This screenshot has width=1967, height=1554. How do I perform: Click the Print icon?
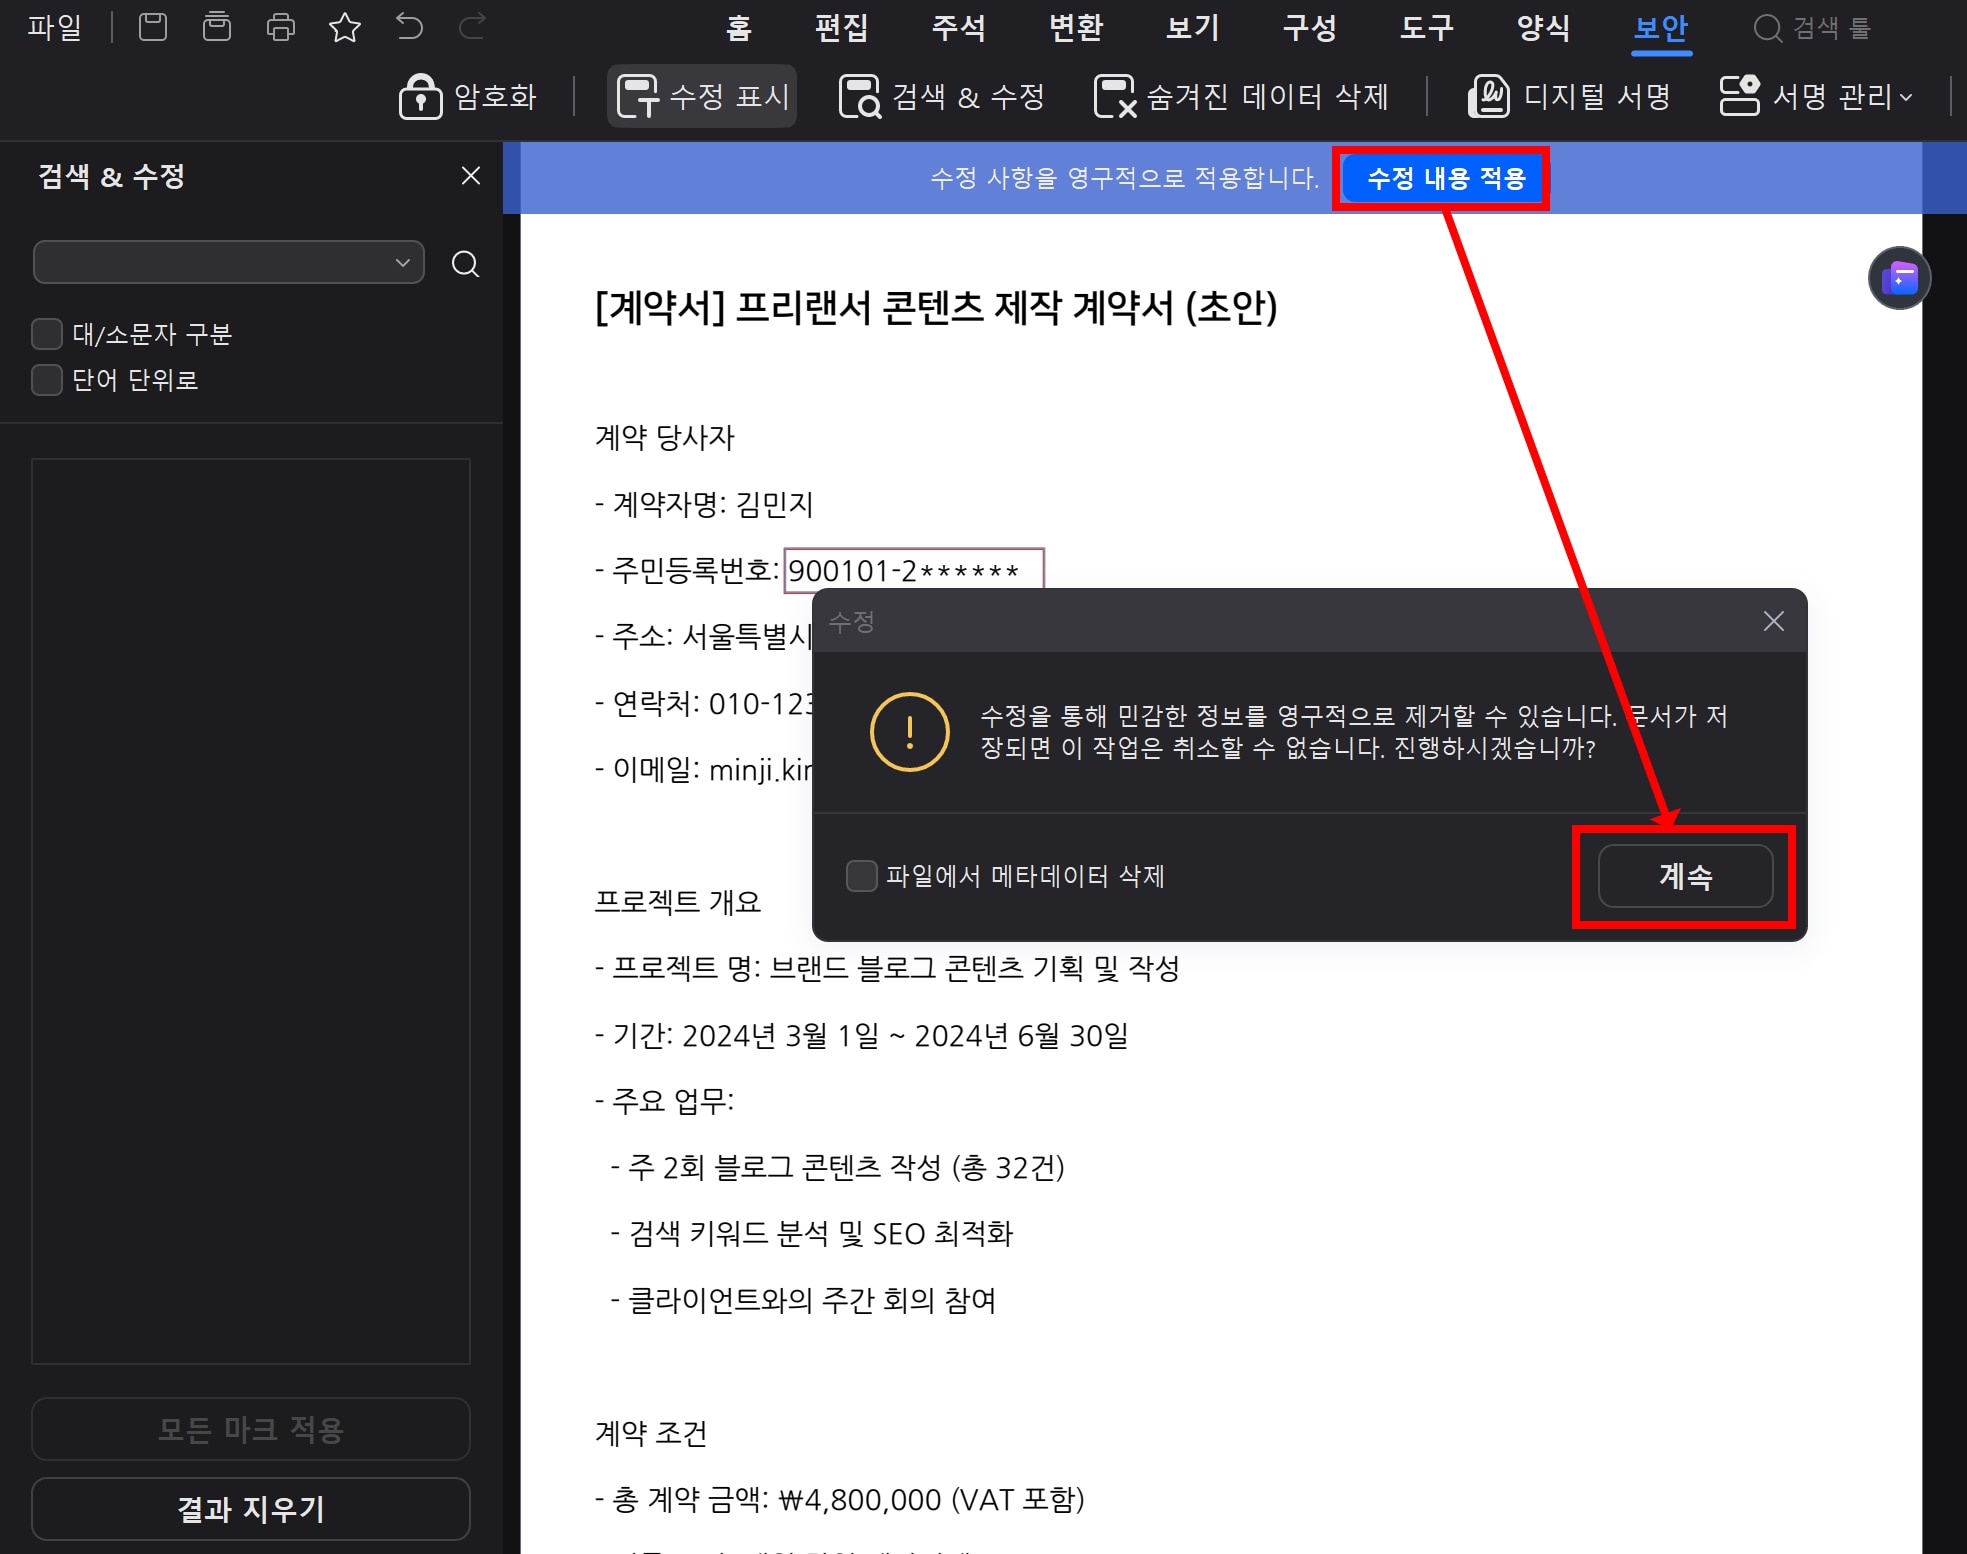point(281,27)
